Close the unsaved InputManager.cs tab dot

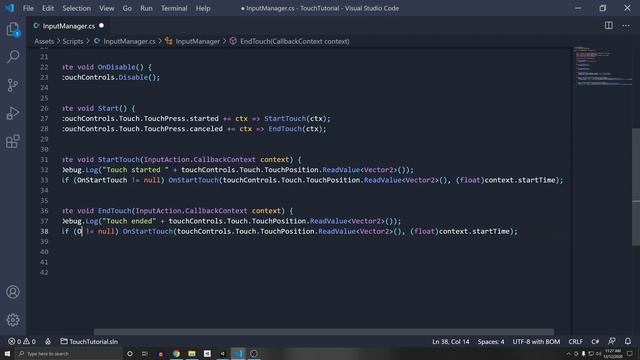click(x=101, y=25)
